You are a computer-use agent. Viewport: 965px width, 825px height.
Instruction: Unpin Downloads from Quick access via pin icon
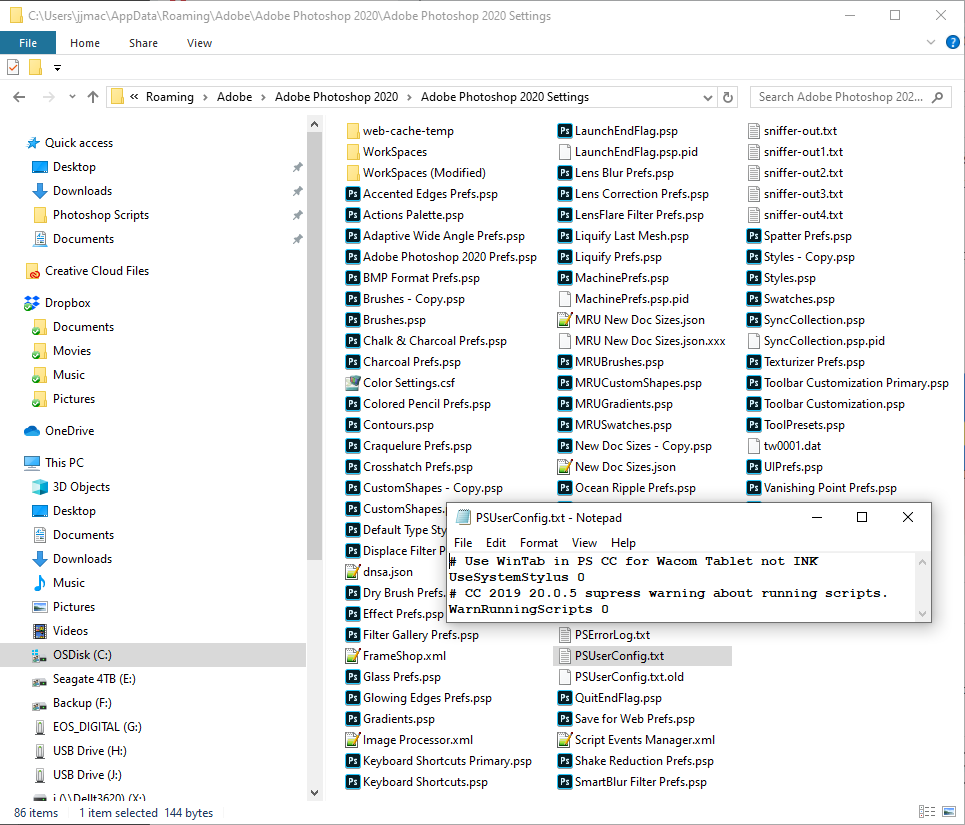click(x=297, y=191)
